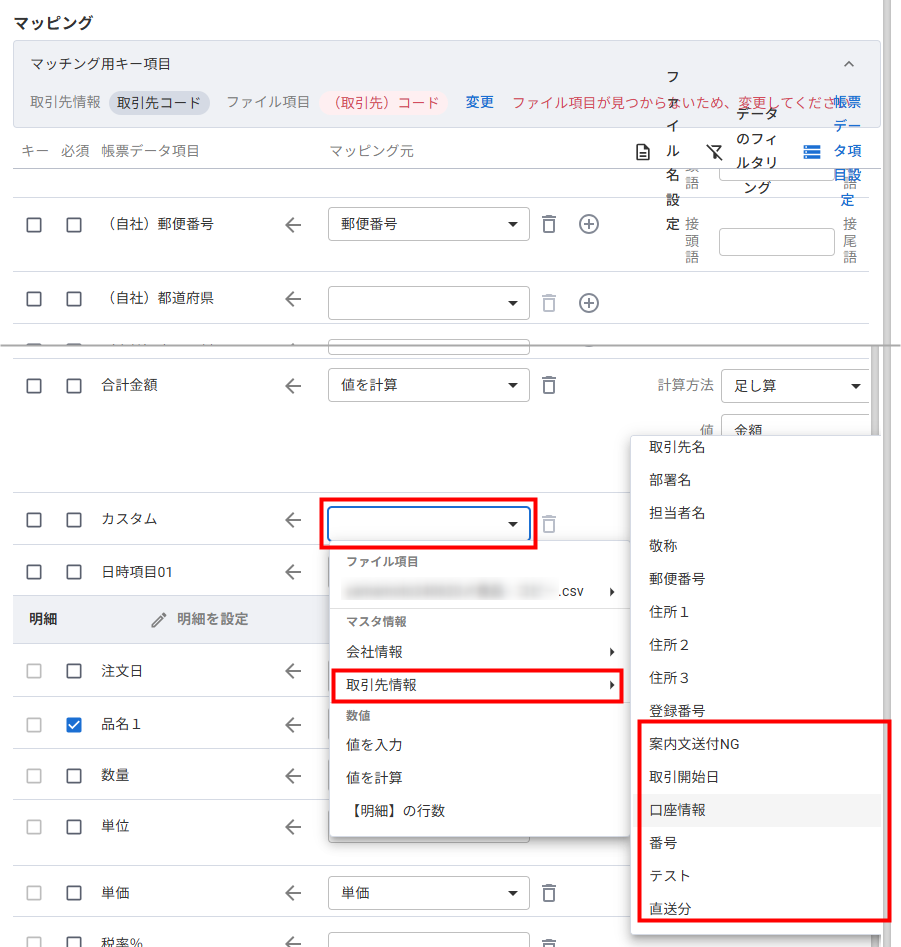Open the 郵便番号 mapping source dropdown
901x947 pixels.
tap(428, 224)
